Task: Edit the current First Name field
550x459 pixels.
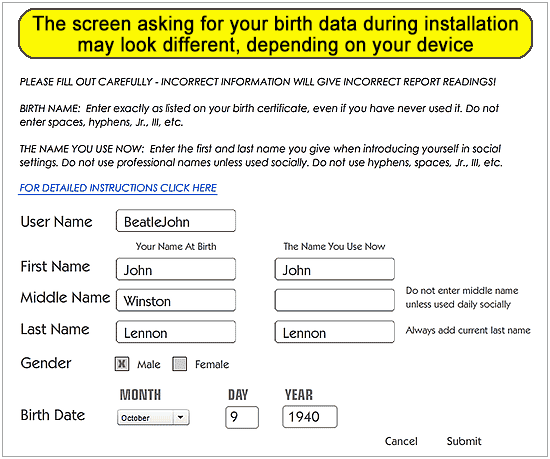Action: tap(335, 269)
